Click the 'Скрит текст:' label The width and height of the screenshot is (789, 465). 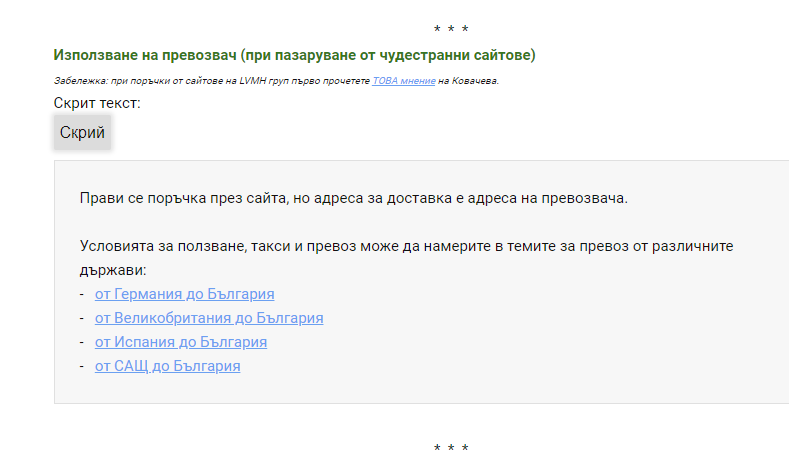[x=97, y=102]
